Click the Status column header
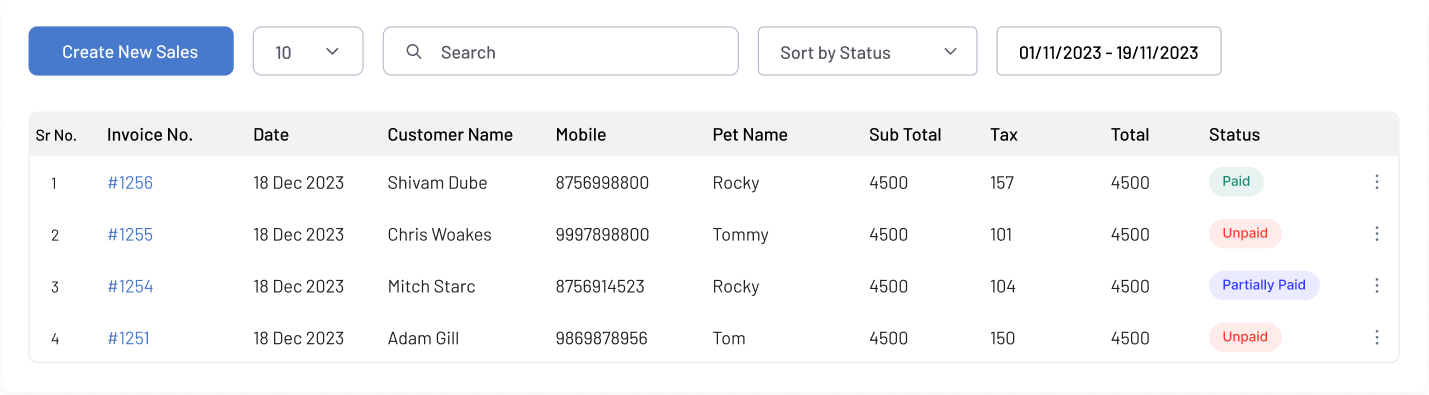 point(1234,135)
